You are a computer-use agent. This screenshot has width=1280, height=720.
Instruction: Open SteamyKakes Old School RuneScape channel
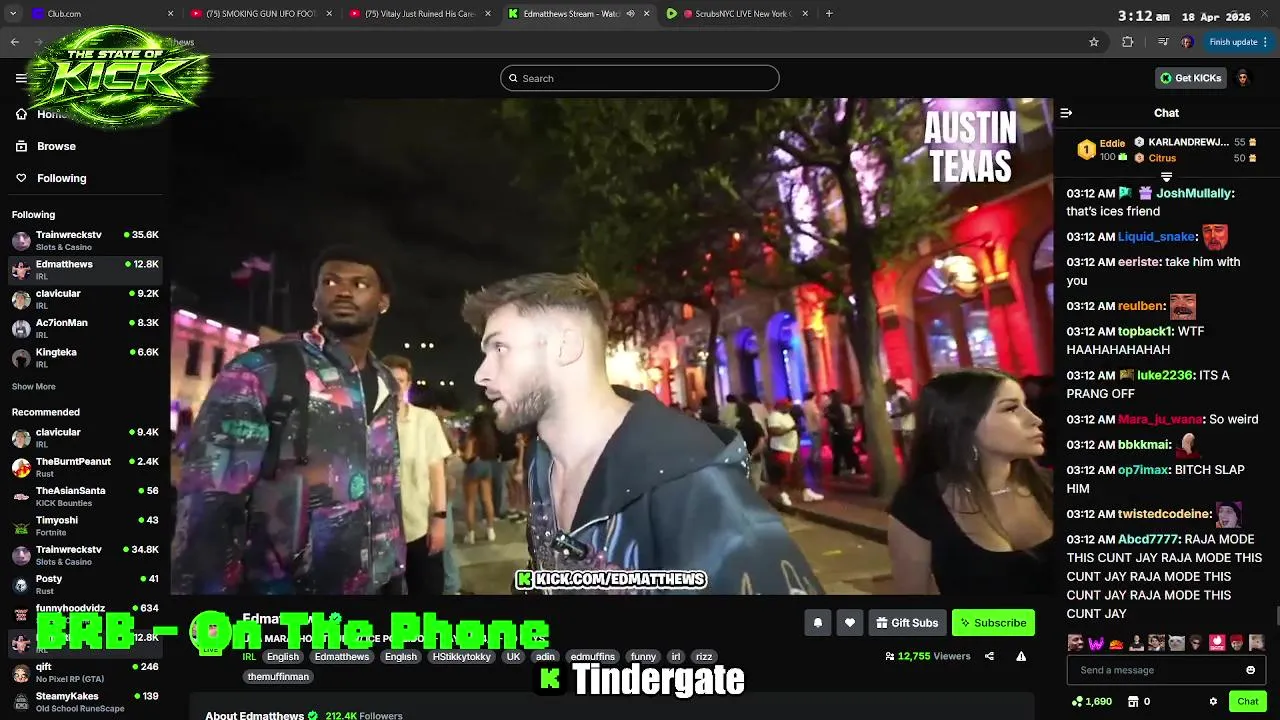pos(85,701)
